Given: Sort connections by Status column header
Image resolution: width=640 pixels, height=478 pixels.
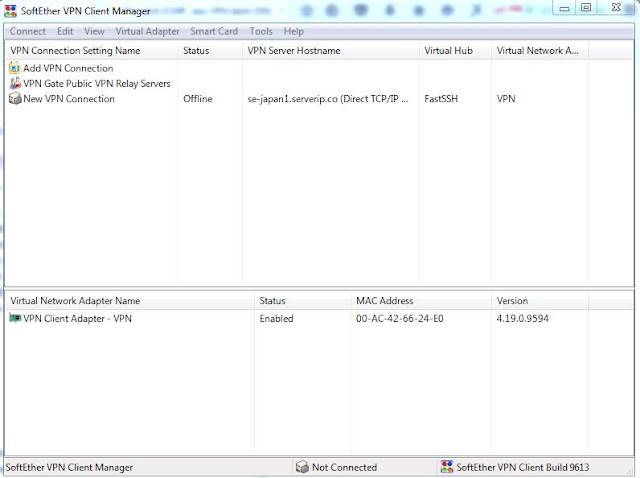Looking at the screenshot, I should 210,51.
